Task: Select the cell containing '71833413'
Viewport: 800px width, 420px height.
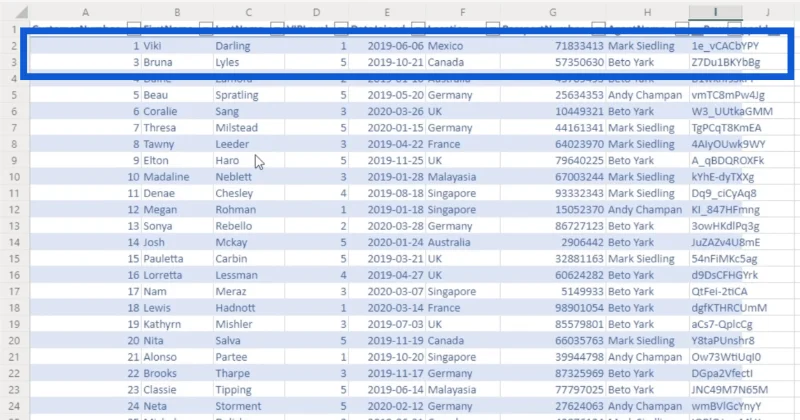Action: pyautogui.click(x=553, y=46)
